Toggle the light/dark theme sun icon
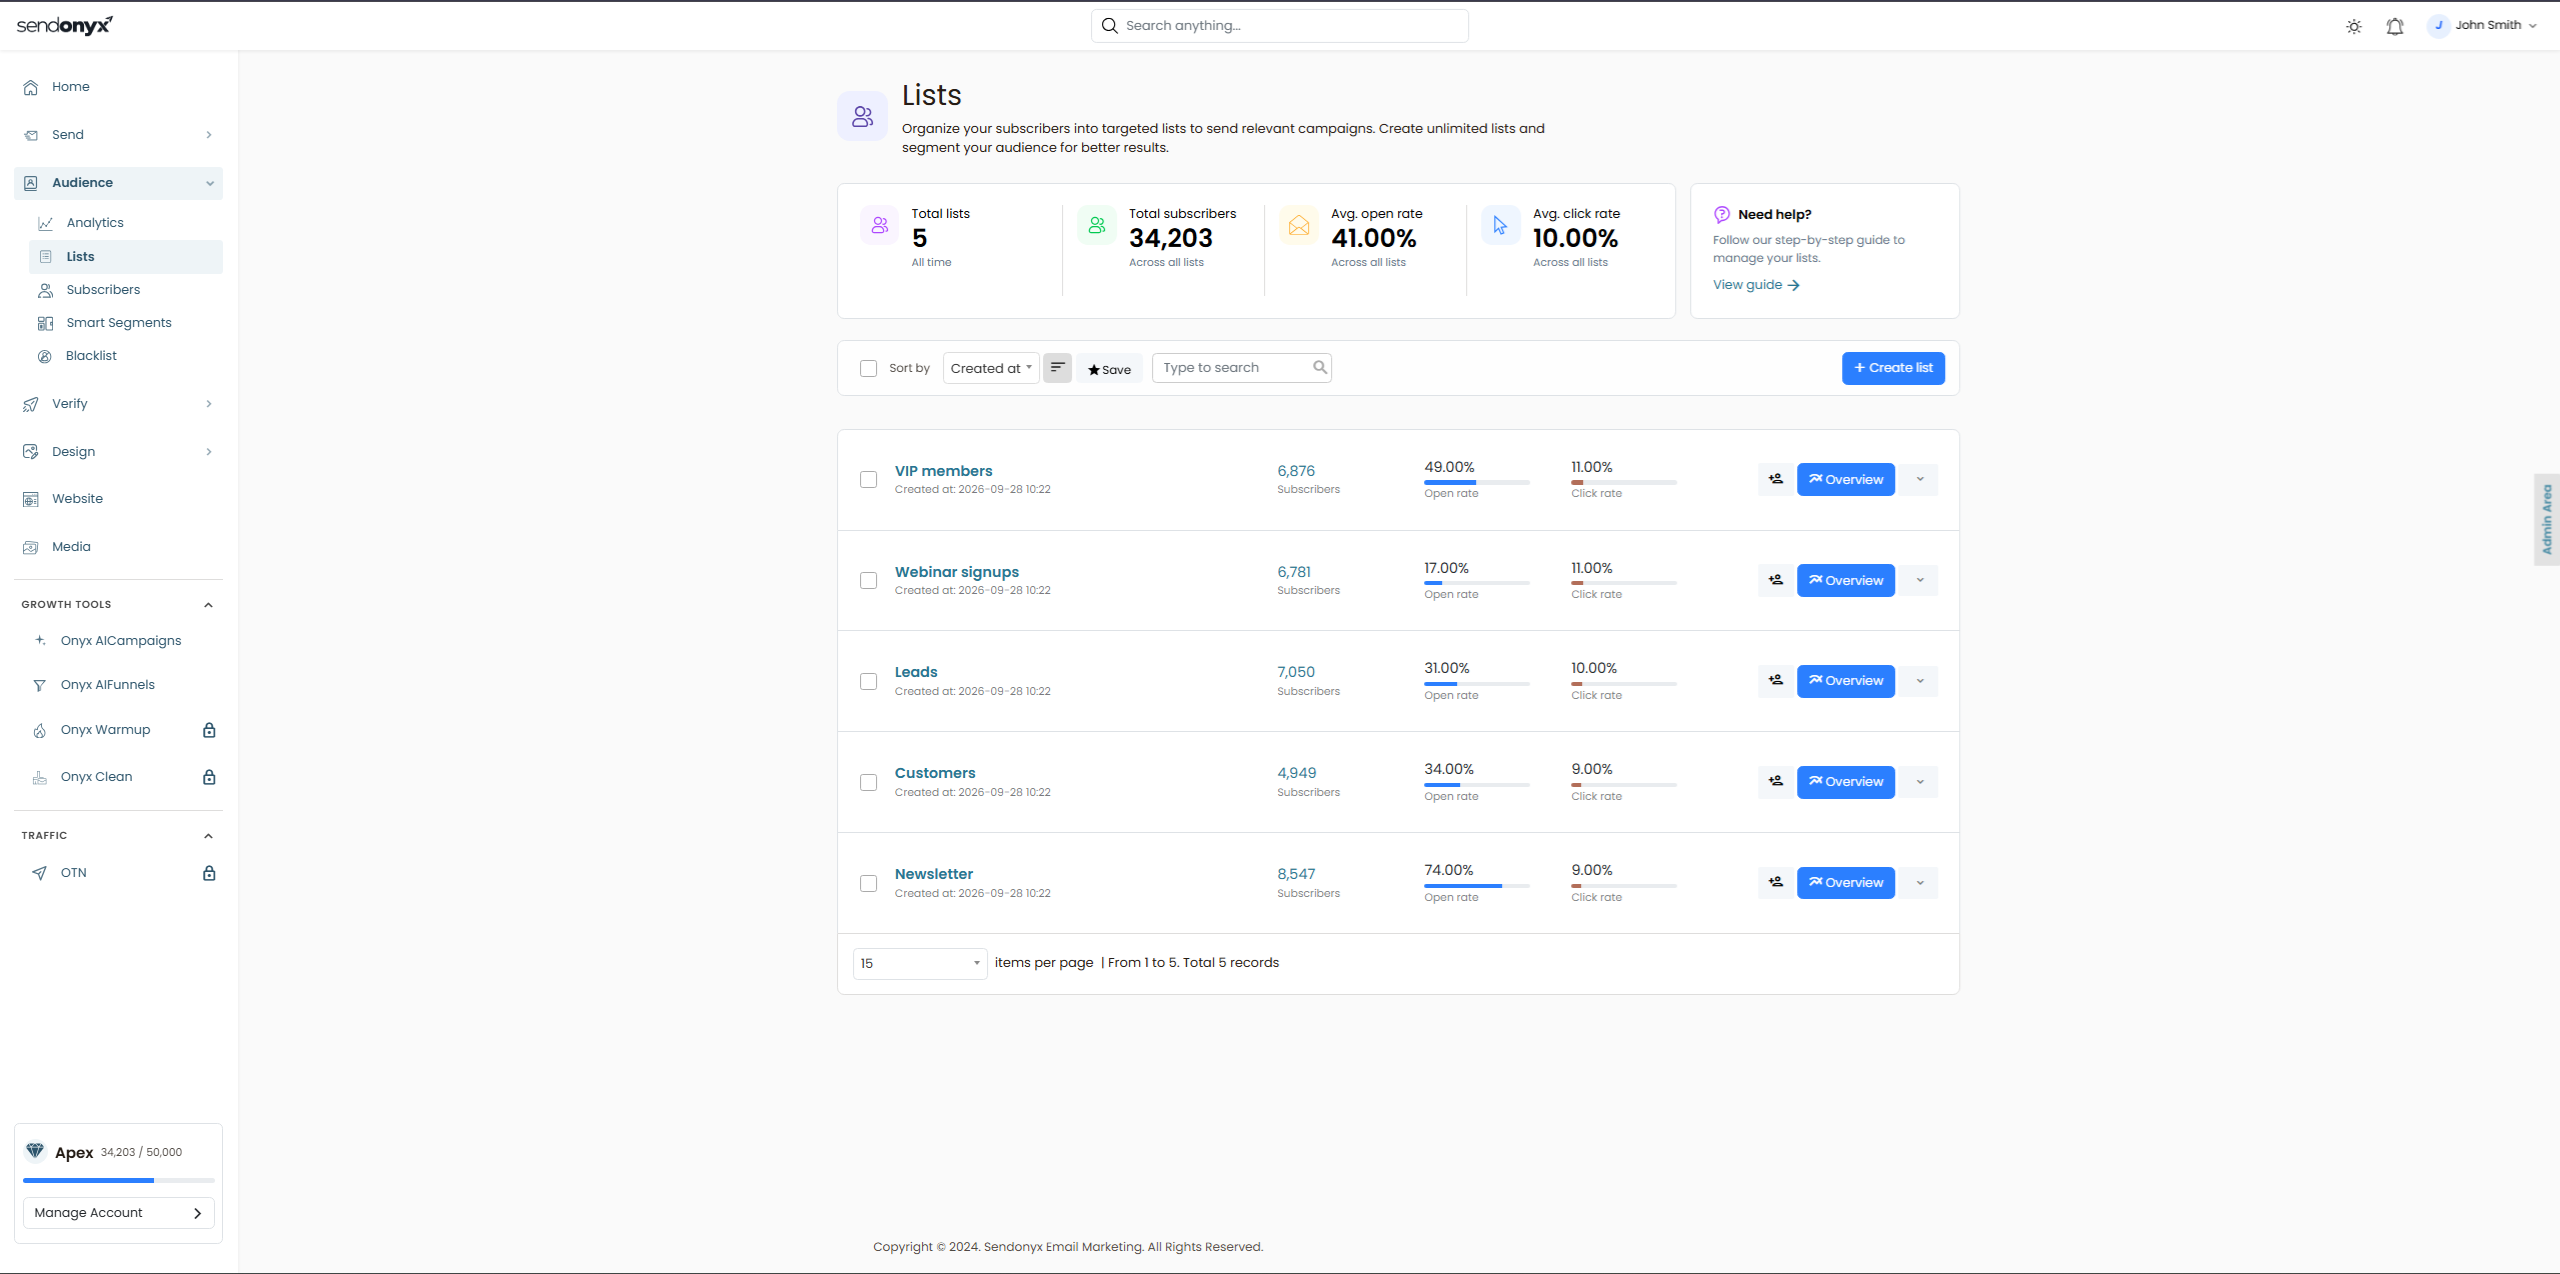Image resolution: width=2560 pixels, height=1274 pixels. [x=2354, y=27]
